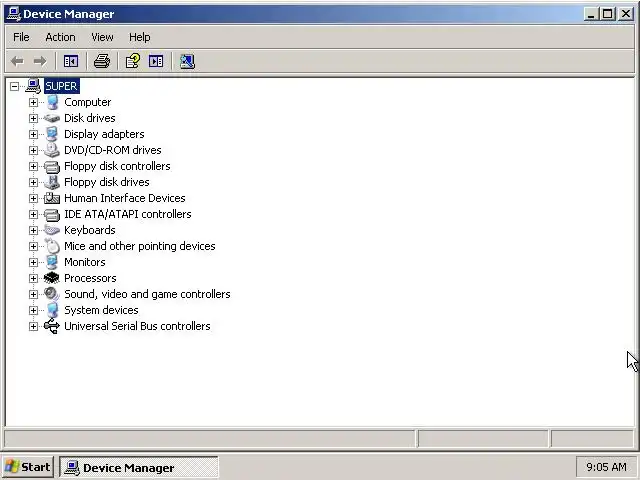The width and height of the screenshot is (640, 480).
Task: Select the Computer label
Action: tap(87, 102)
